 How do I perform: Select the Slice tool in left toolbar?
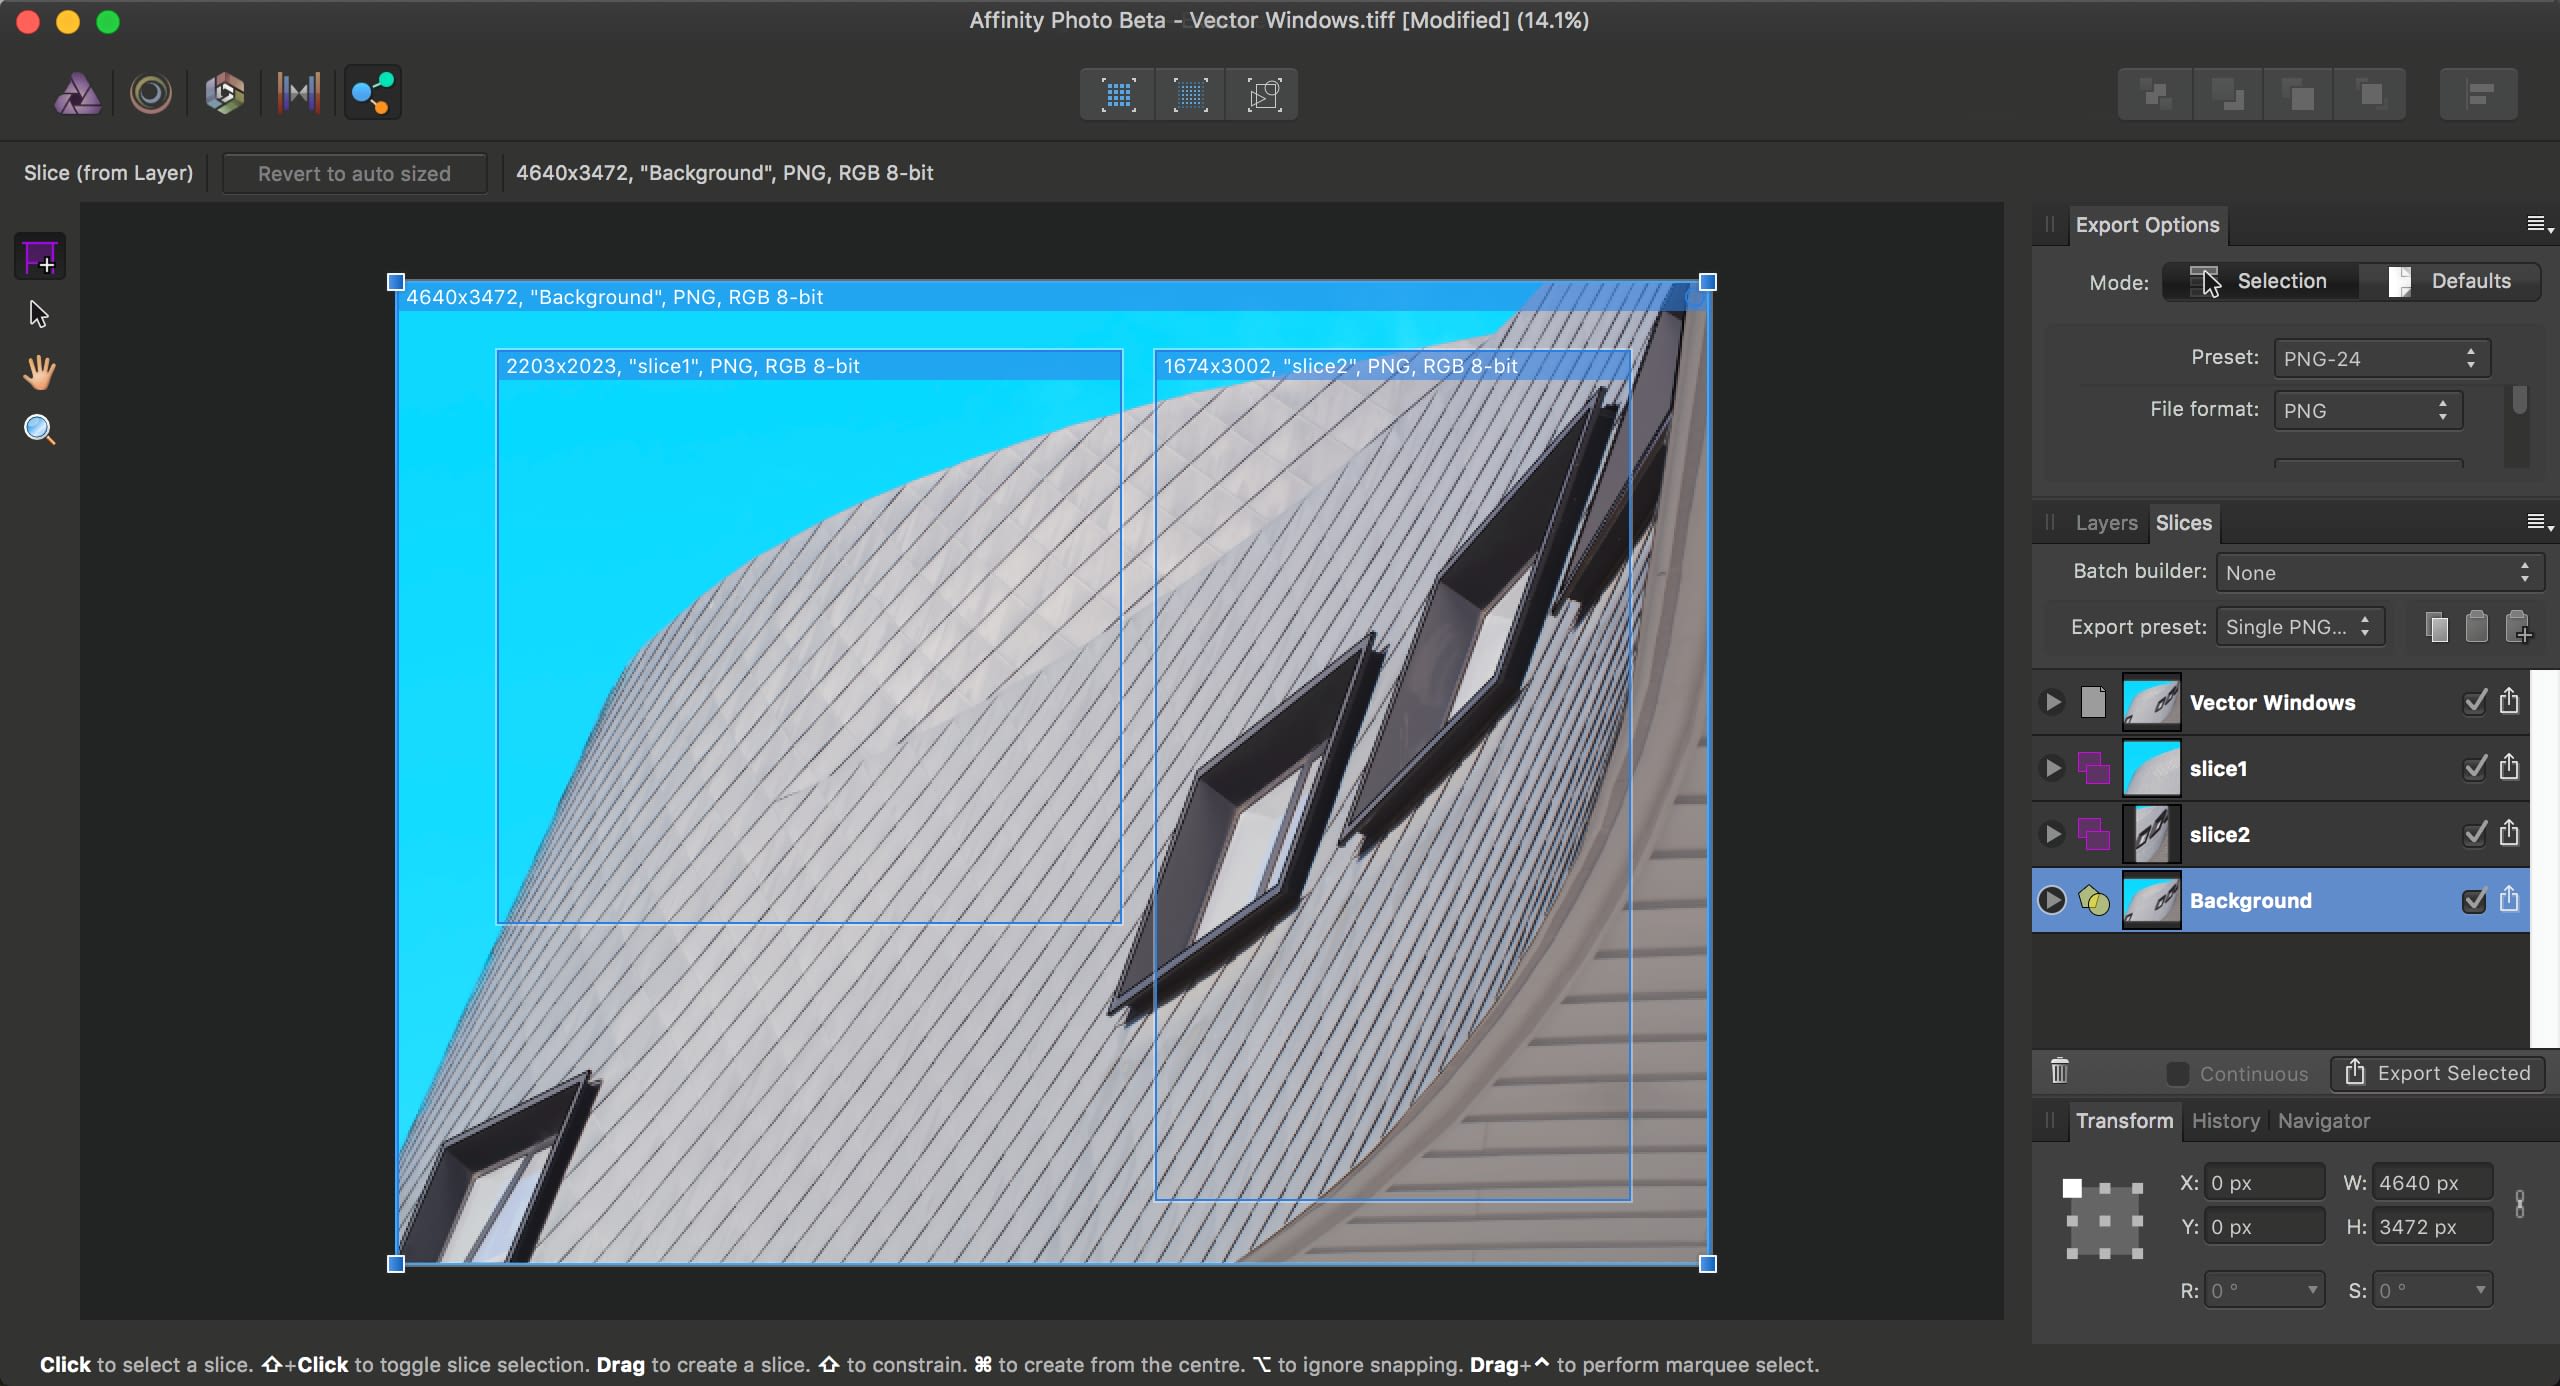39,258
